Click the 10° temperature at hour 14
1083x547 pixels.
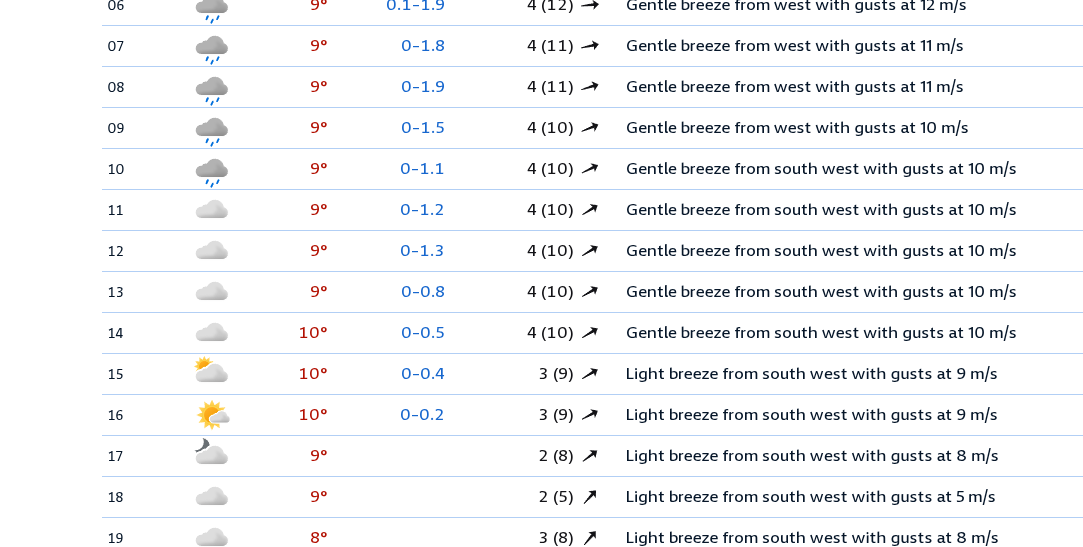(313, 333)
